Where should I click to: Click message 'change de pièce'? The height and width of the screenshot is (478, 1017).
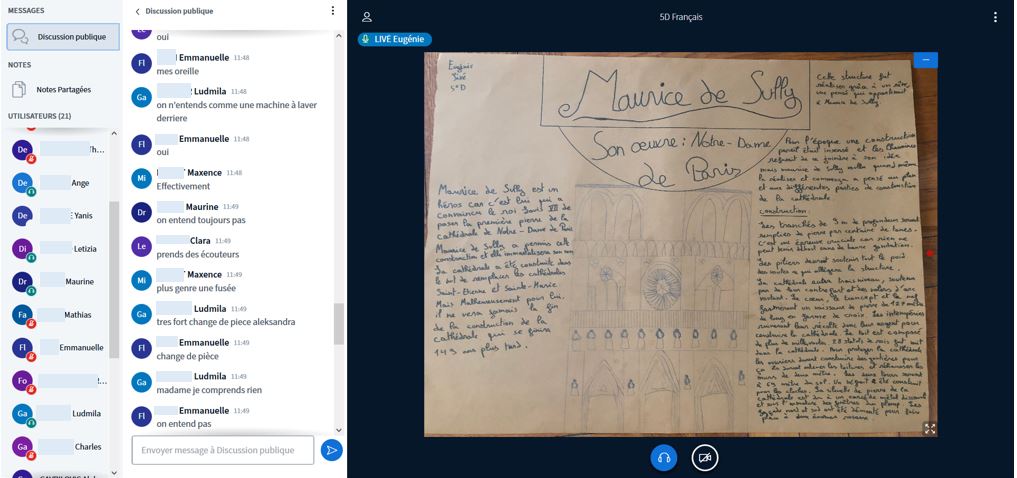coord(187,356)
